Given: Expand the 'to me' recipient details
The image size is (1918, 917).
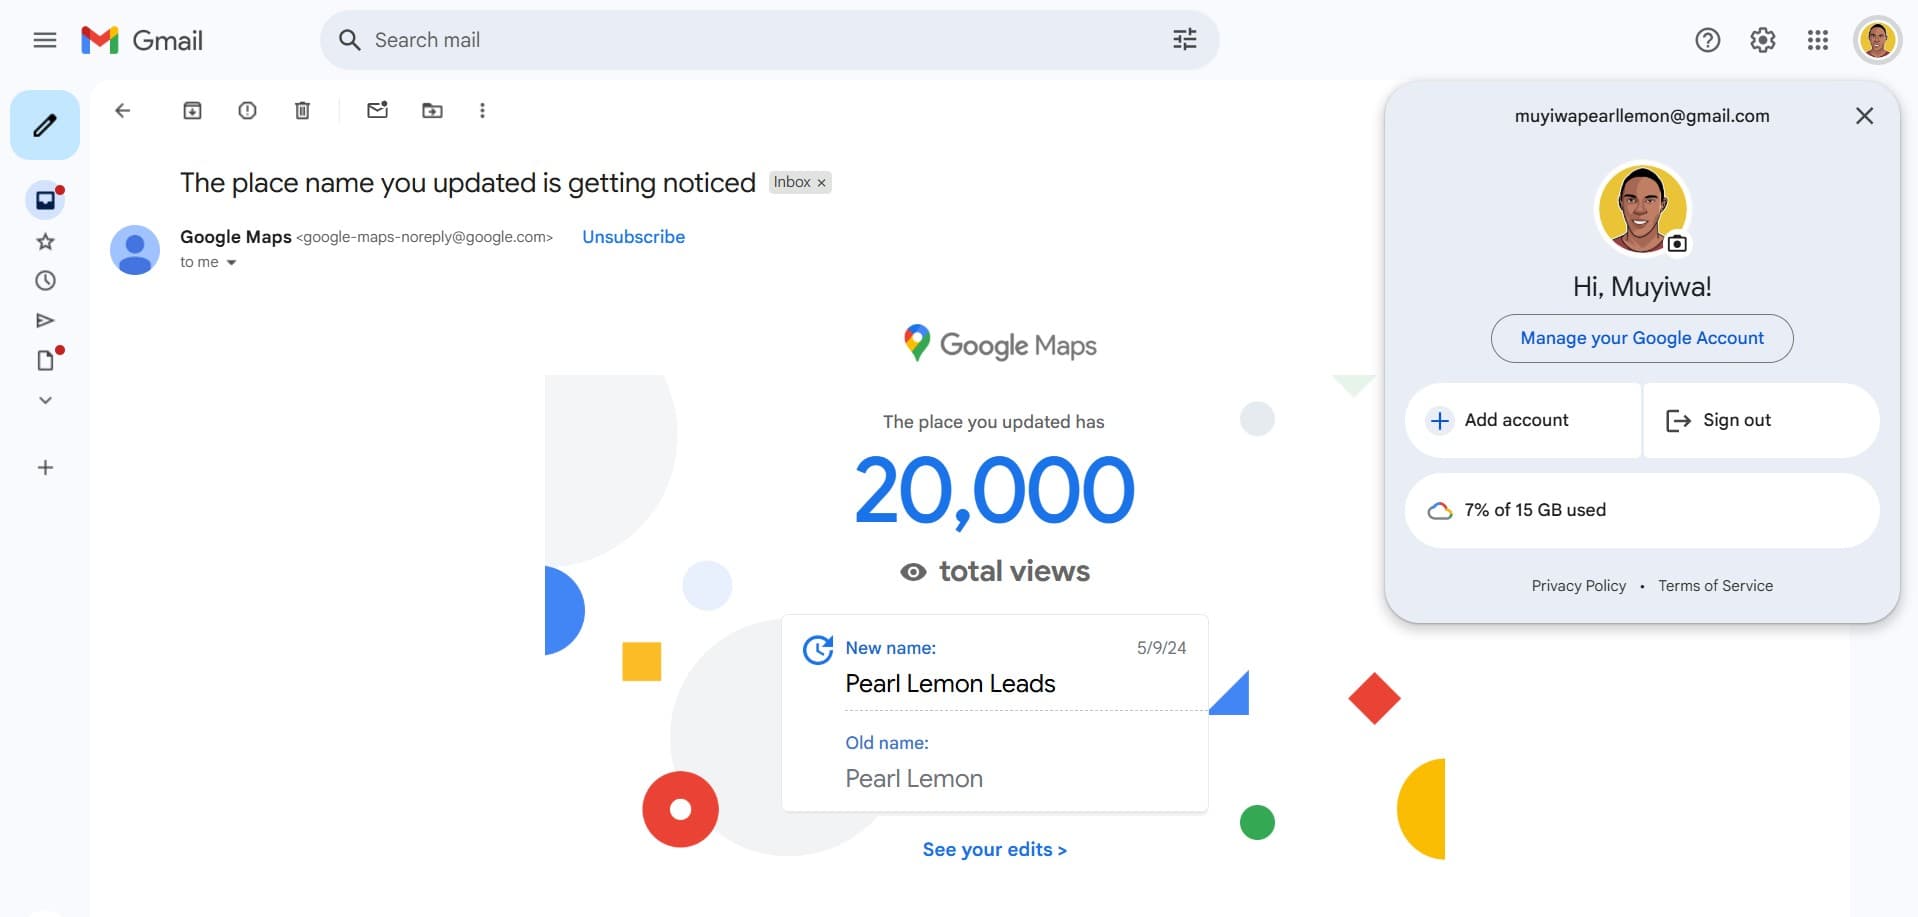Looking at the screenshot, I should coord(231,263).
